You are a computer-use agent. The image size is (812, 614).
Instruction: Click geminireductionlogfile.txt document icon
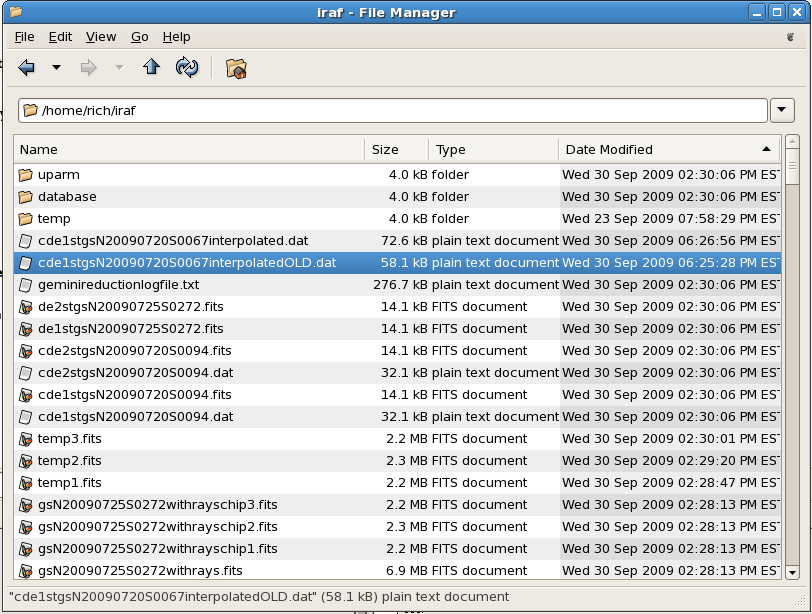26,285
